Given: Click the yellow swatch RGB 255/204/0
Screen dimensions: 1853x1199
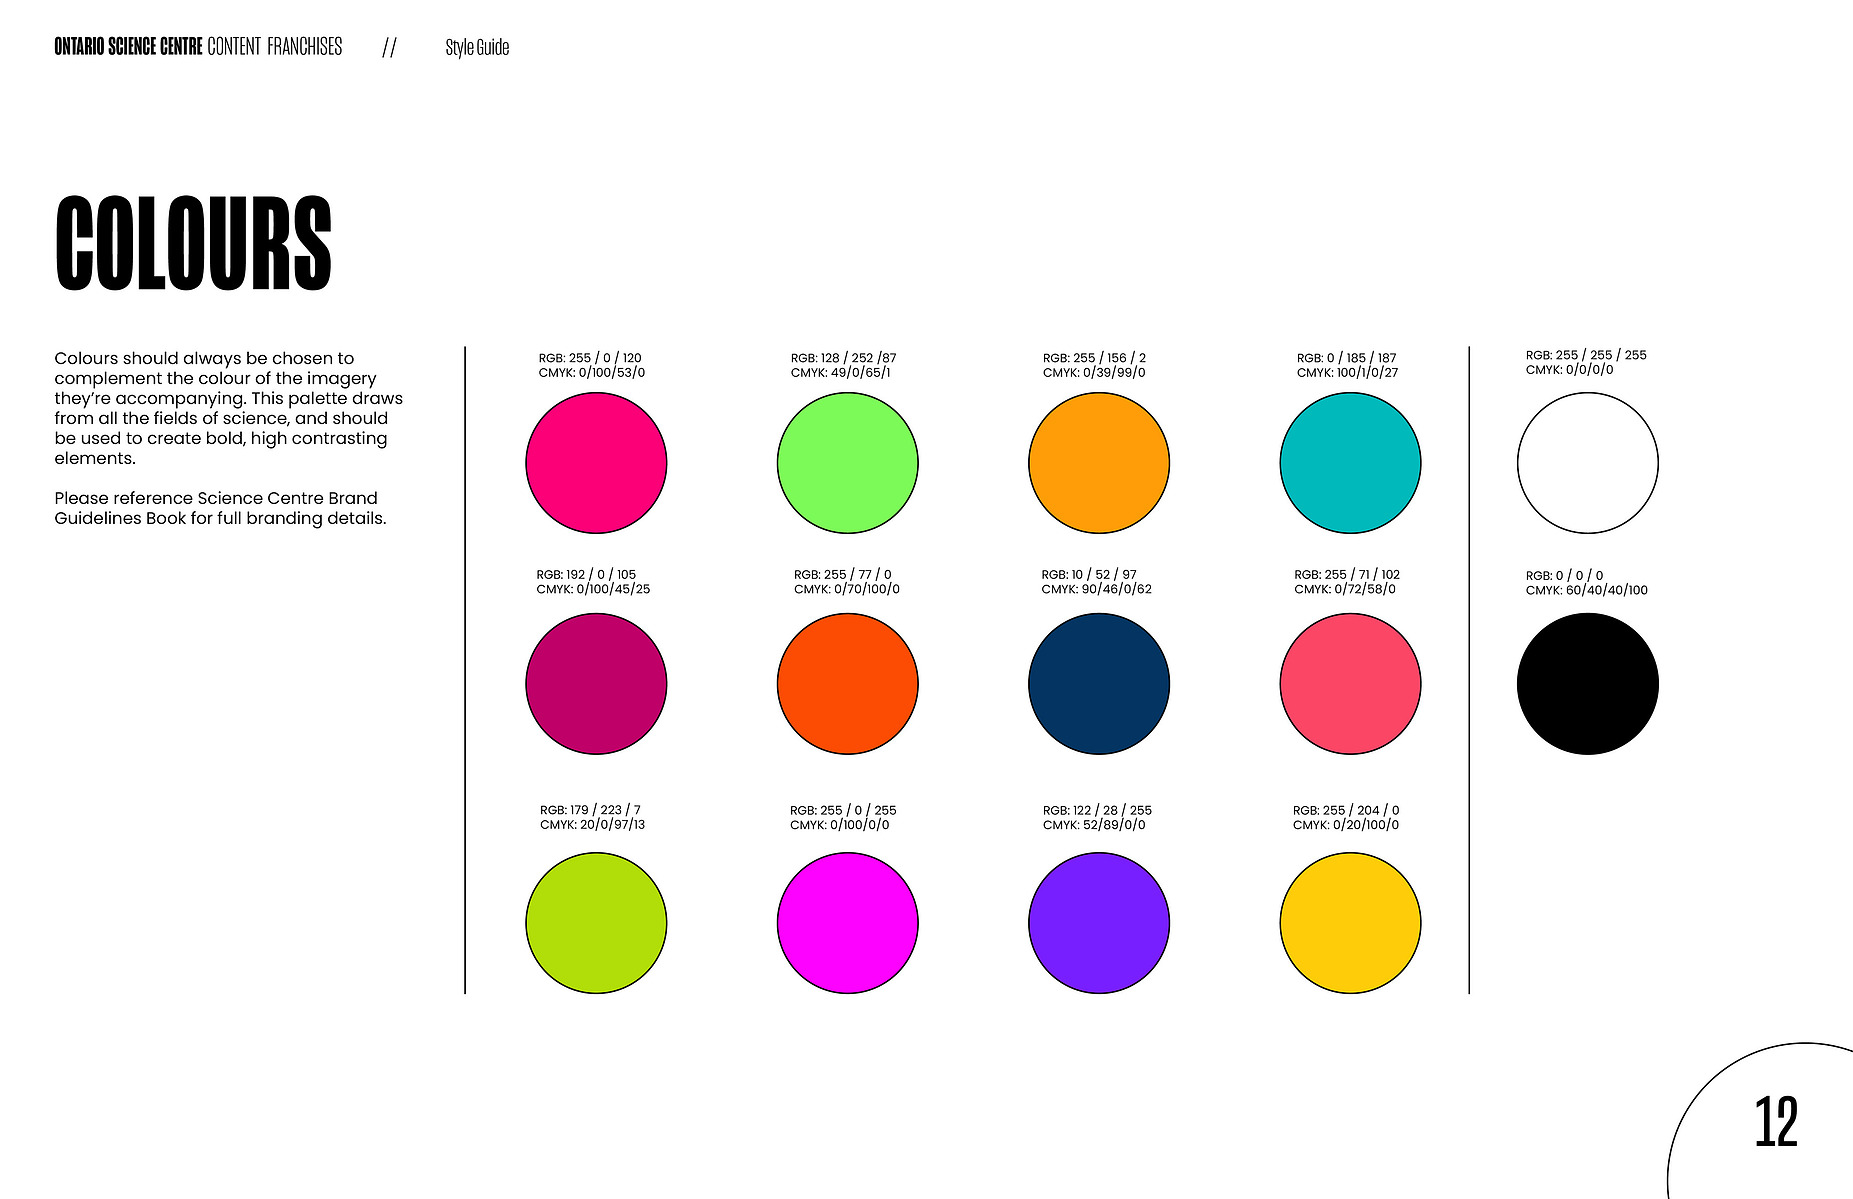Looking at the screenshot, I should point(1350,923).
